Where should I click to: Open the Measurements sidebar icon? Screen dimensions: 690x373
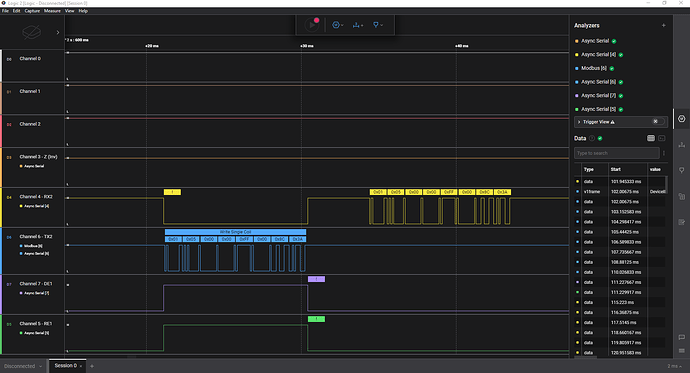pyautogui.click(x=682, y=145)
